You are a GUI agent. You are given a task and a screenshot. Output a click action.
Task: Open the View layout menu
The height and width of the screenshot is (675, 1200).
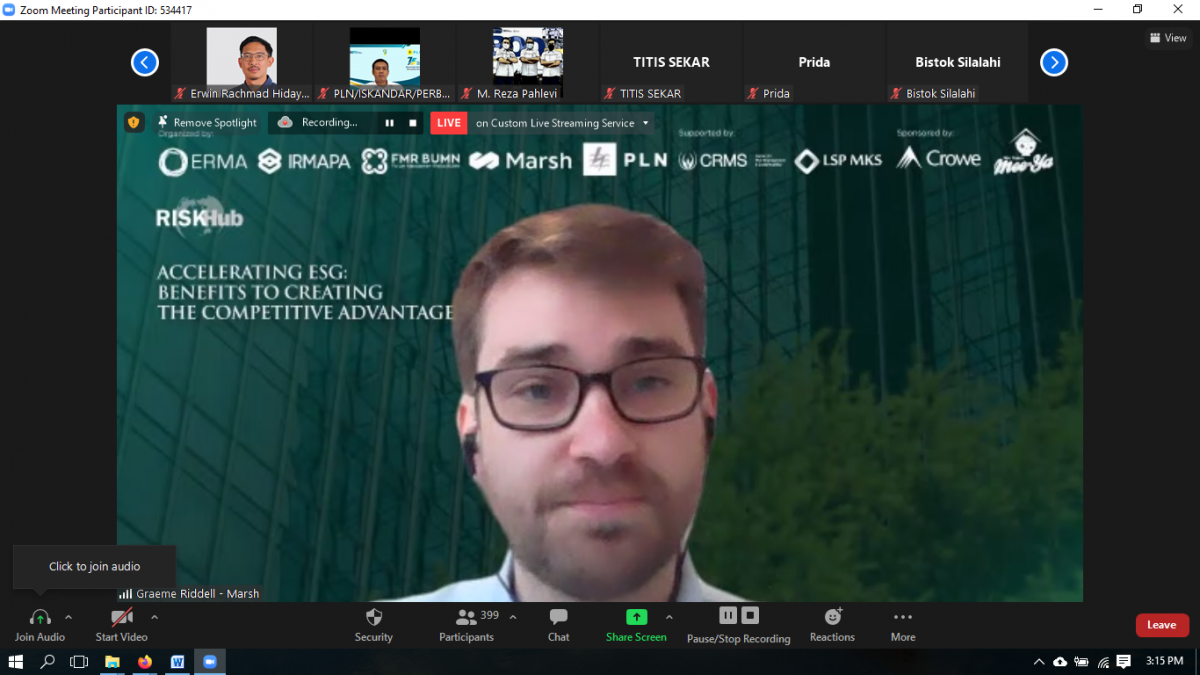1168,38
